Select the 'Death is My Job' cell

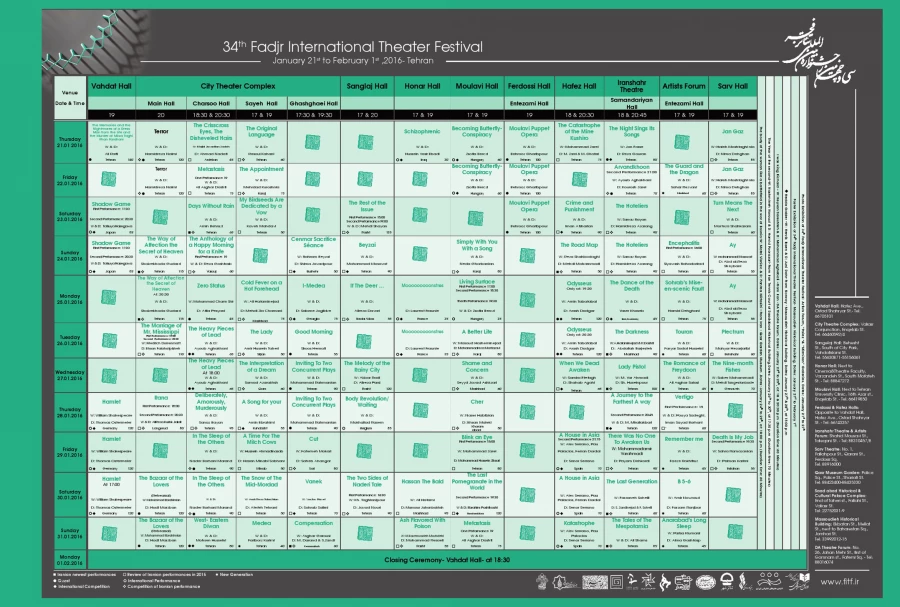click(732, 452)
